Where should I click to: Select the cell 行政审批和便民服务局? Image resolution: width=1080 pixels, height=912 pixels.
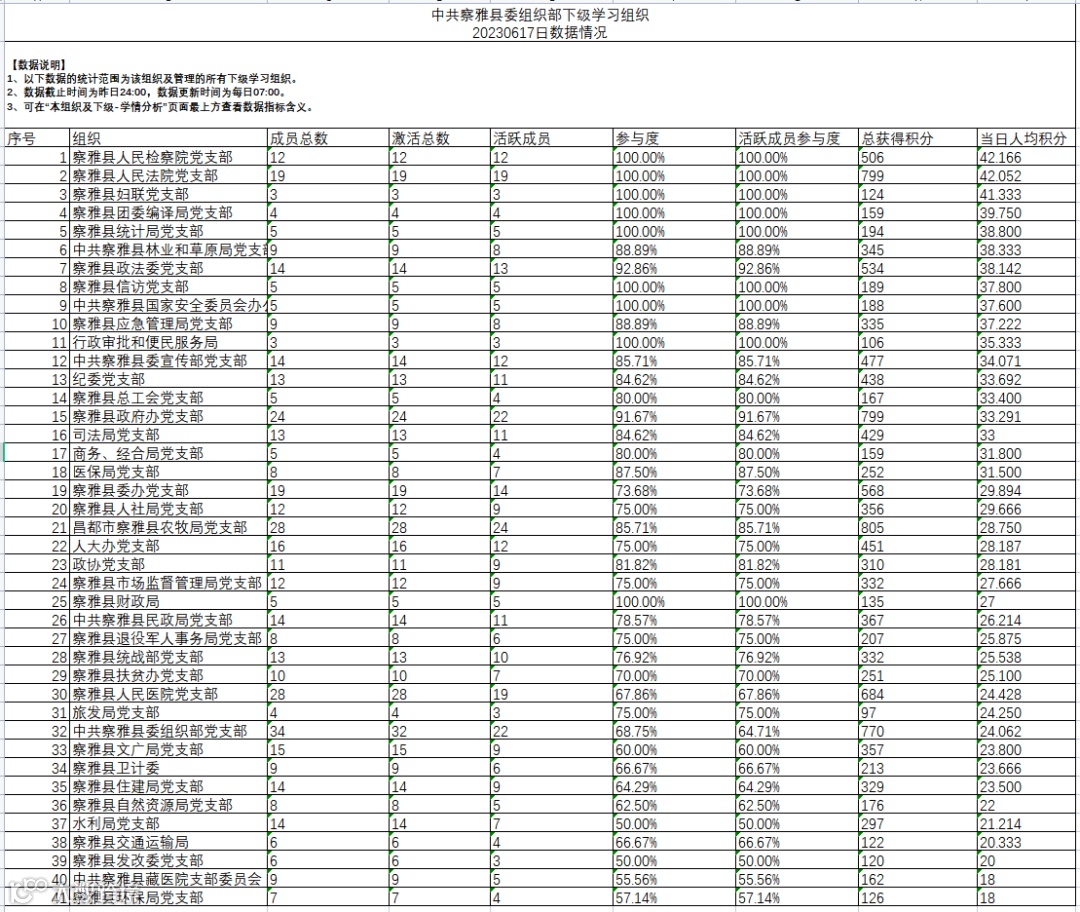(x=169, y=342)
